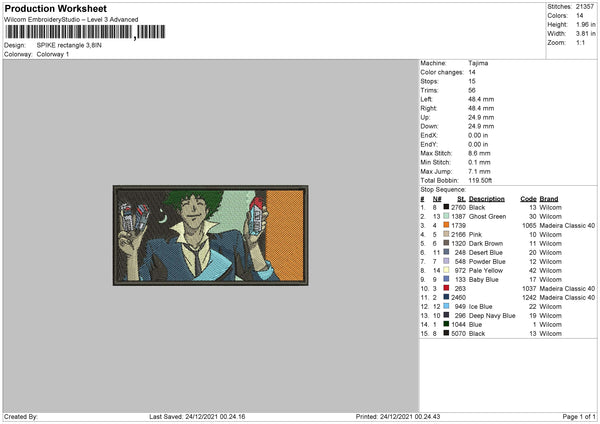Image resolution: width=600 pixels, height=424 pixels.
Task: Click the Zoom value '1:1'
Action: coord(580,42)
